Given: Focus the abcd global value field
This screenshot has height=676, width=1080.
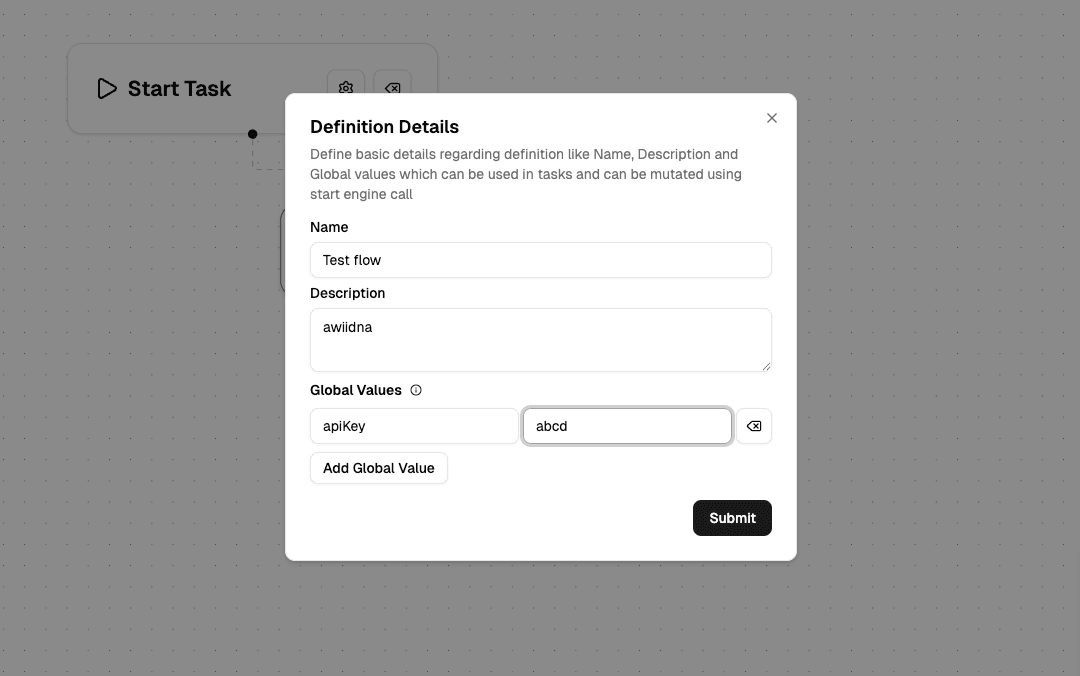Looking at the screenshot, I should point(627,426).
